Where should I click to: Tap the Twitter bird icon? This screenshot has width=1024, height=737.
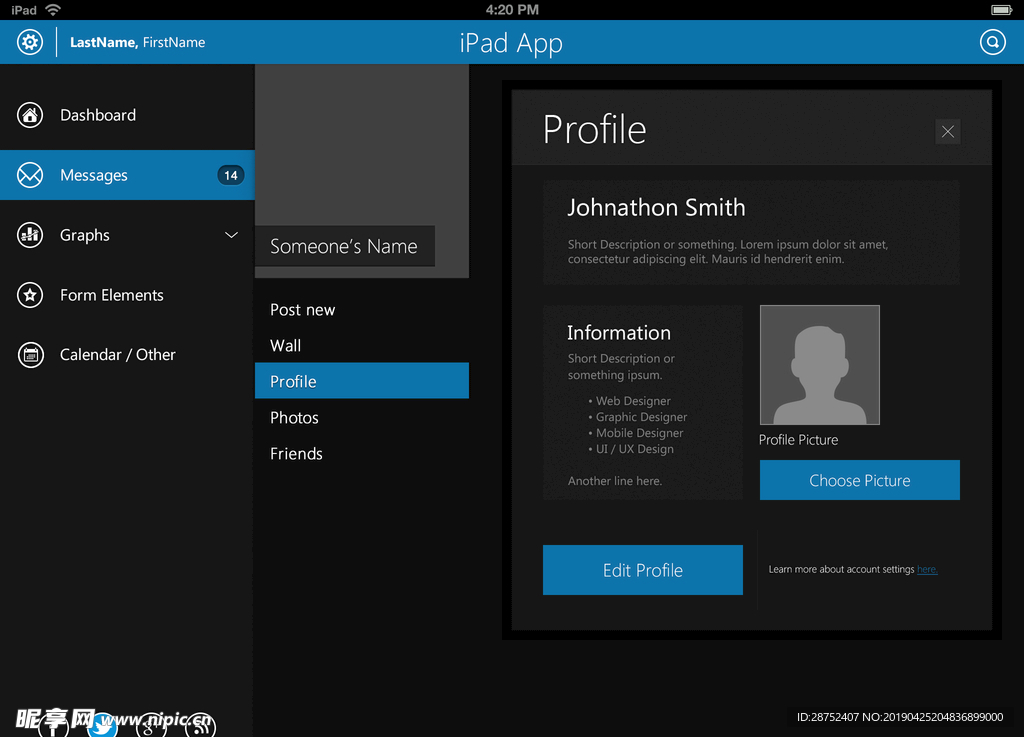tap(103, 725)
